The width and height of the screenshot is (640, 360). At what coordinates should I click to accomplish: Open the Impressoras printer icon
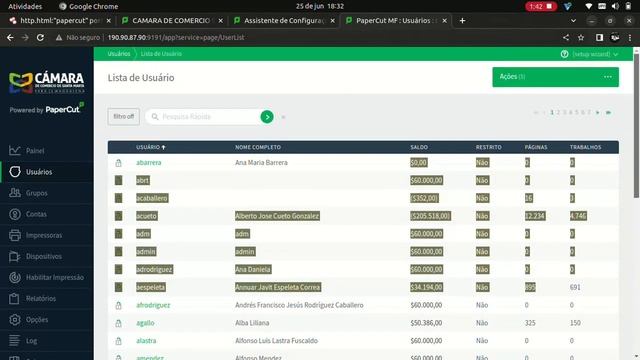(15, 235)
